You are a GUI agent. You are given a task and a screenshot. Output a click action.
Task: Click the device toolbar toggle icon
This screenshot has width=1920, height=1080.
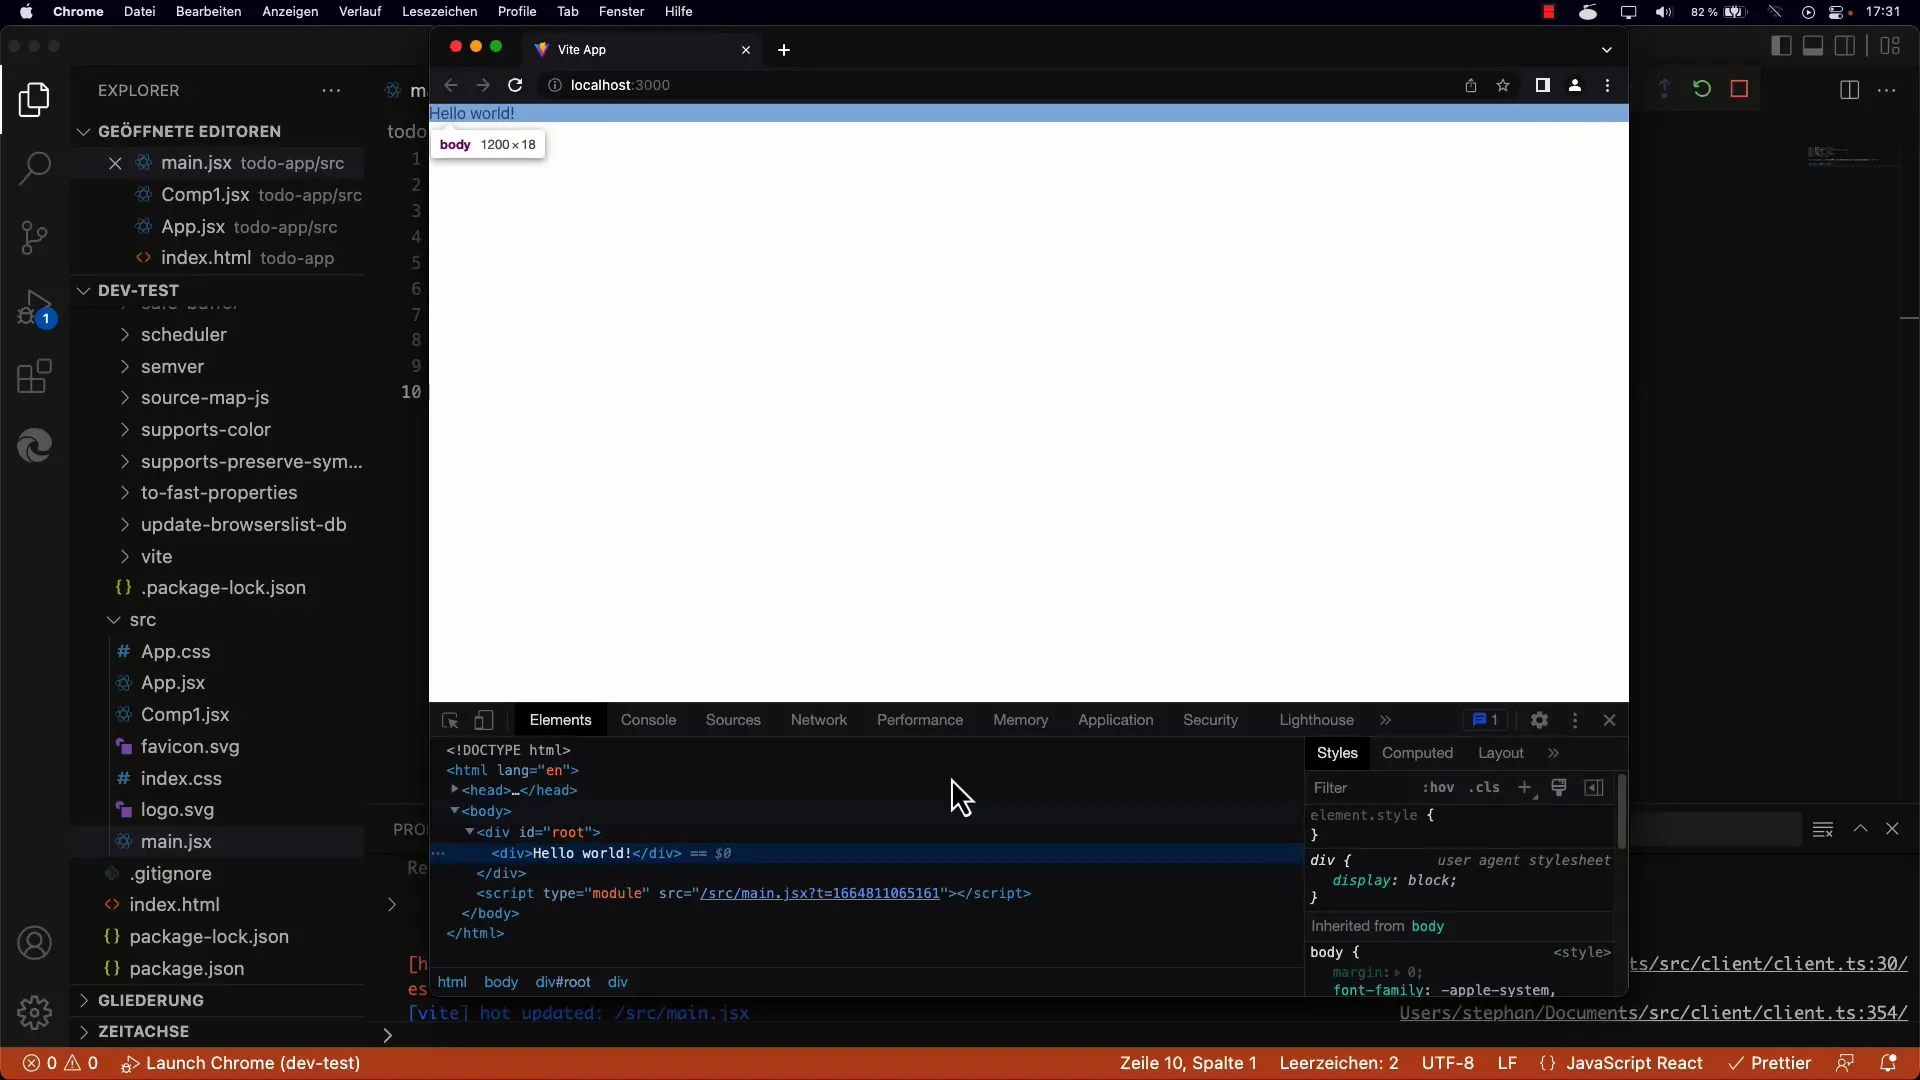tap(483, 720)
